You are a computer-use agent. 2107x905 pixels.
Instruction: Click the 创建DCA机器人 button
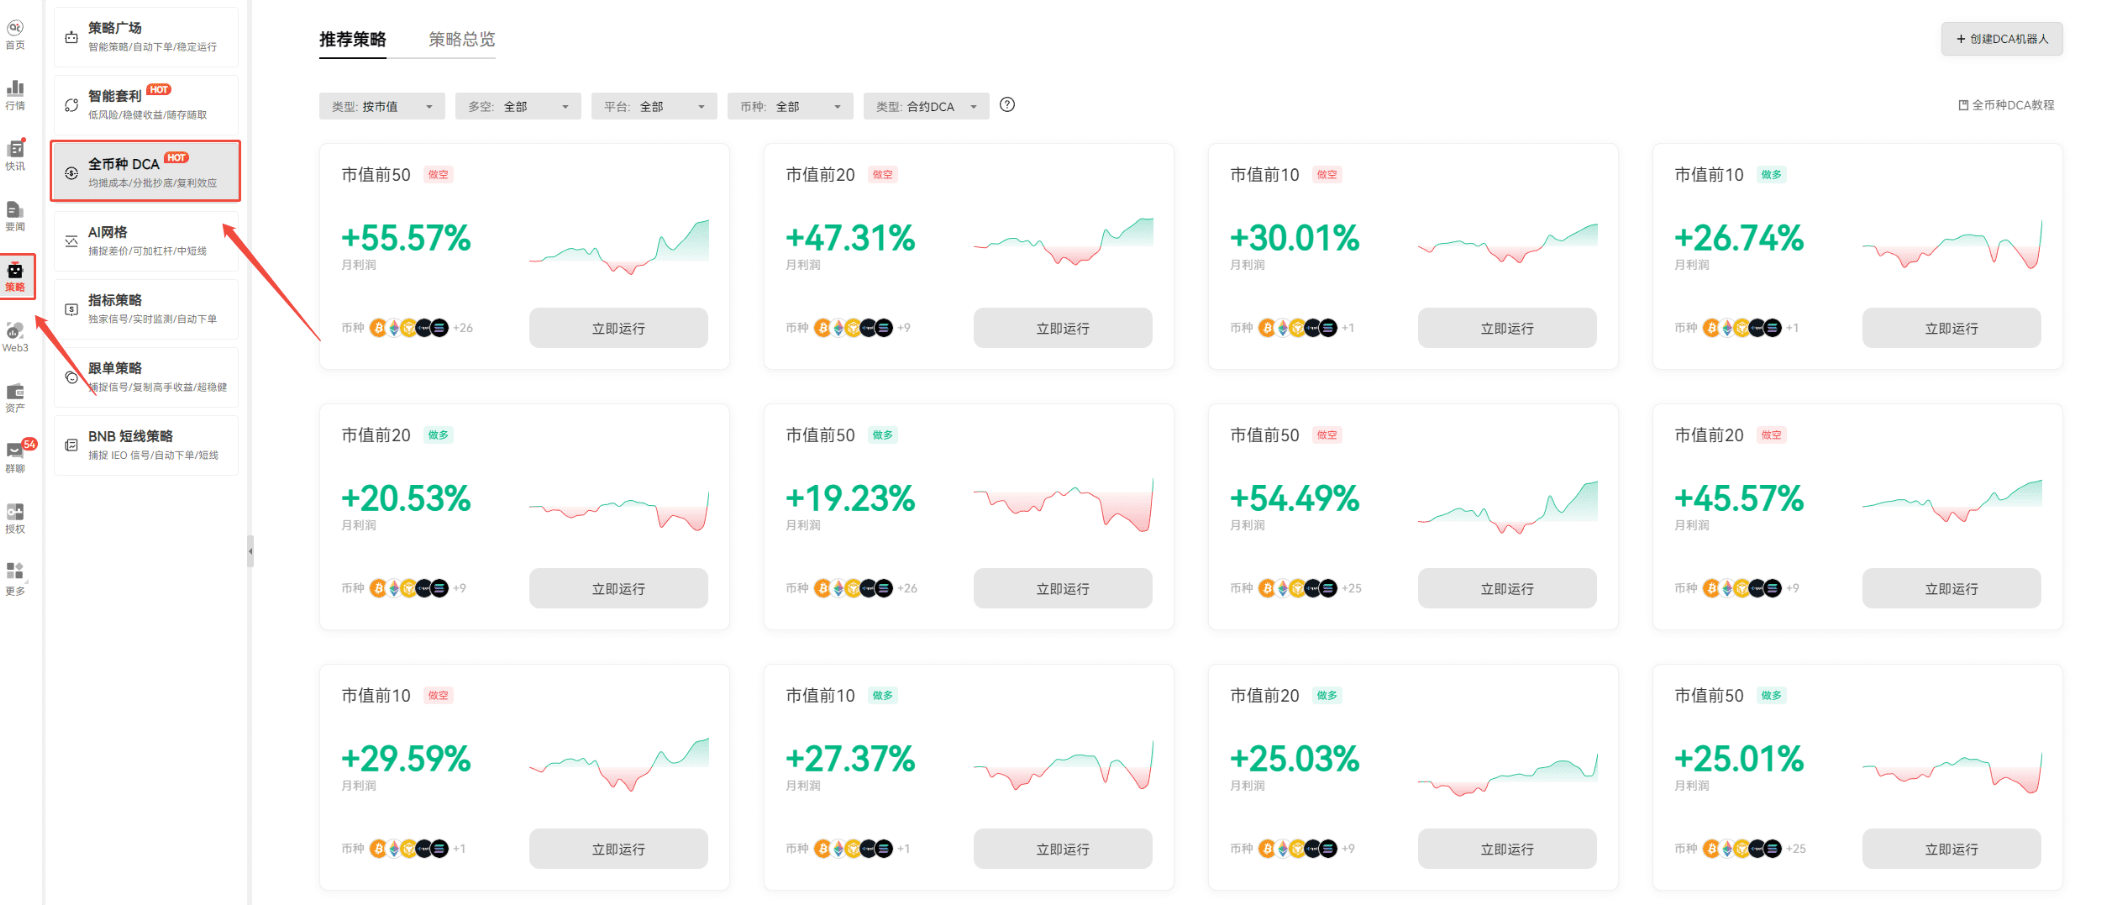tap(2001, 39)
